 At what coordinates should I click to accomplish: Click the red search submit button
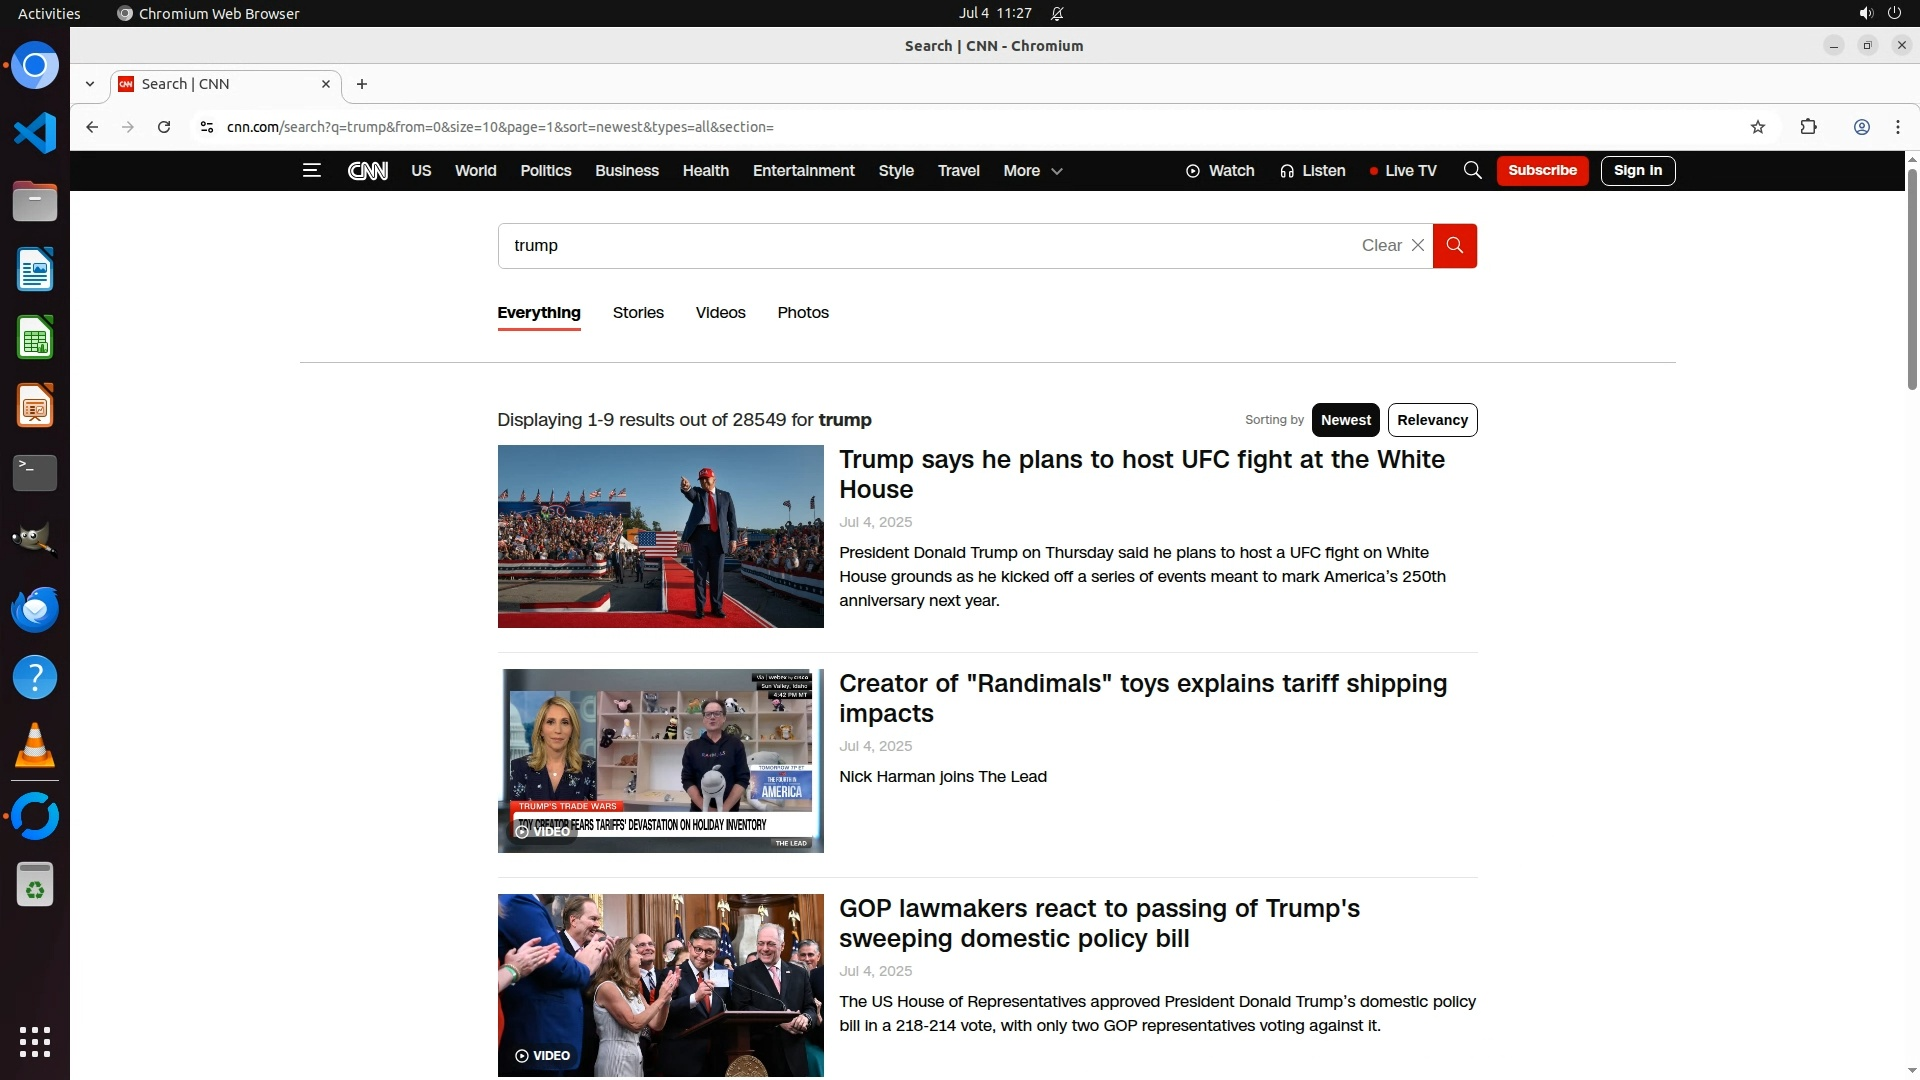[1454, 246]
